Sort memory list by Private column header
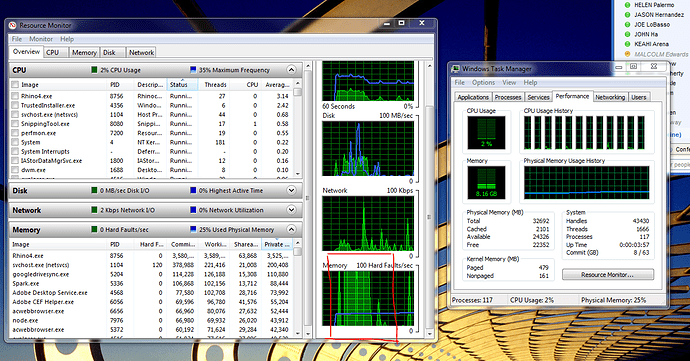The height and width of the screenshot is (361, 690). [x=277, y=244]
